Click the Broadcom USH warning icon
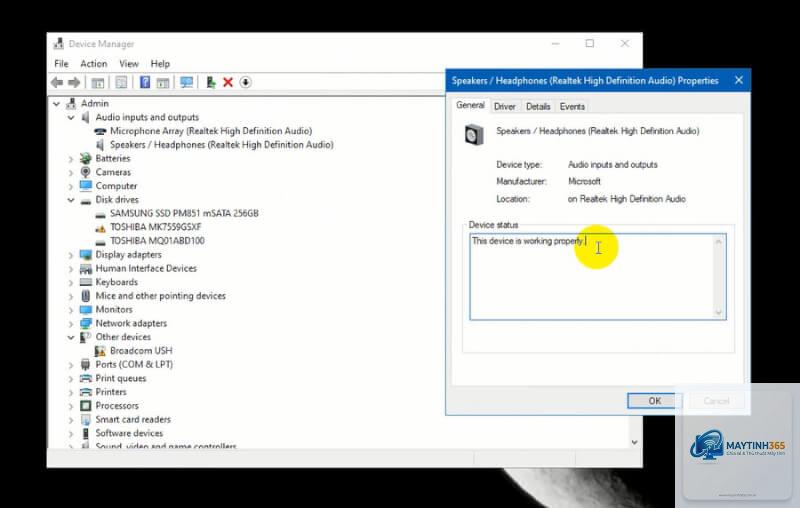This screenshot has height=508, width=800. tap(100, 351)
